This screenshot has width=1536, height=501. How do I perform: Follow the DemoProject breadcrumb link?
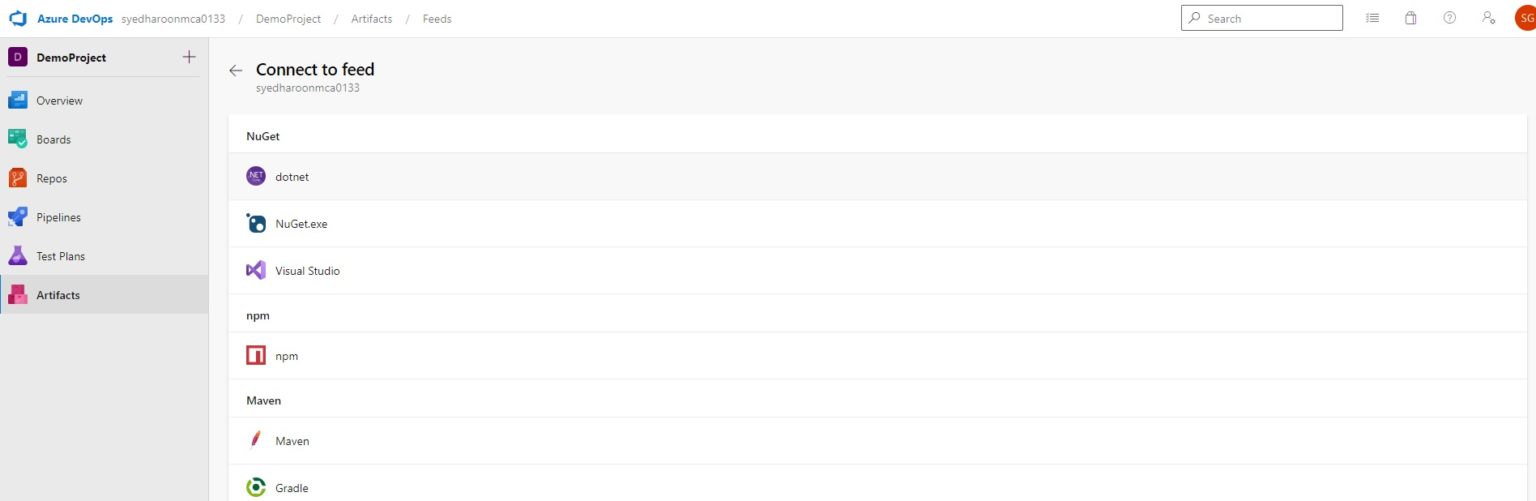tap(288, 19)
